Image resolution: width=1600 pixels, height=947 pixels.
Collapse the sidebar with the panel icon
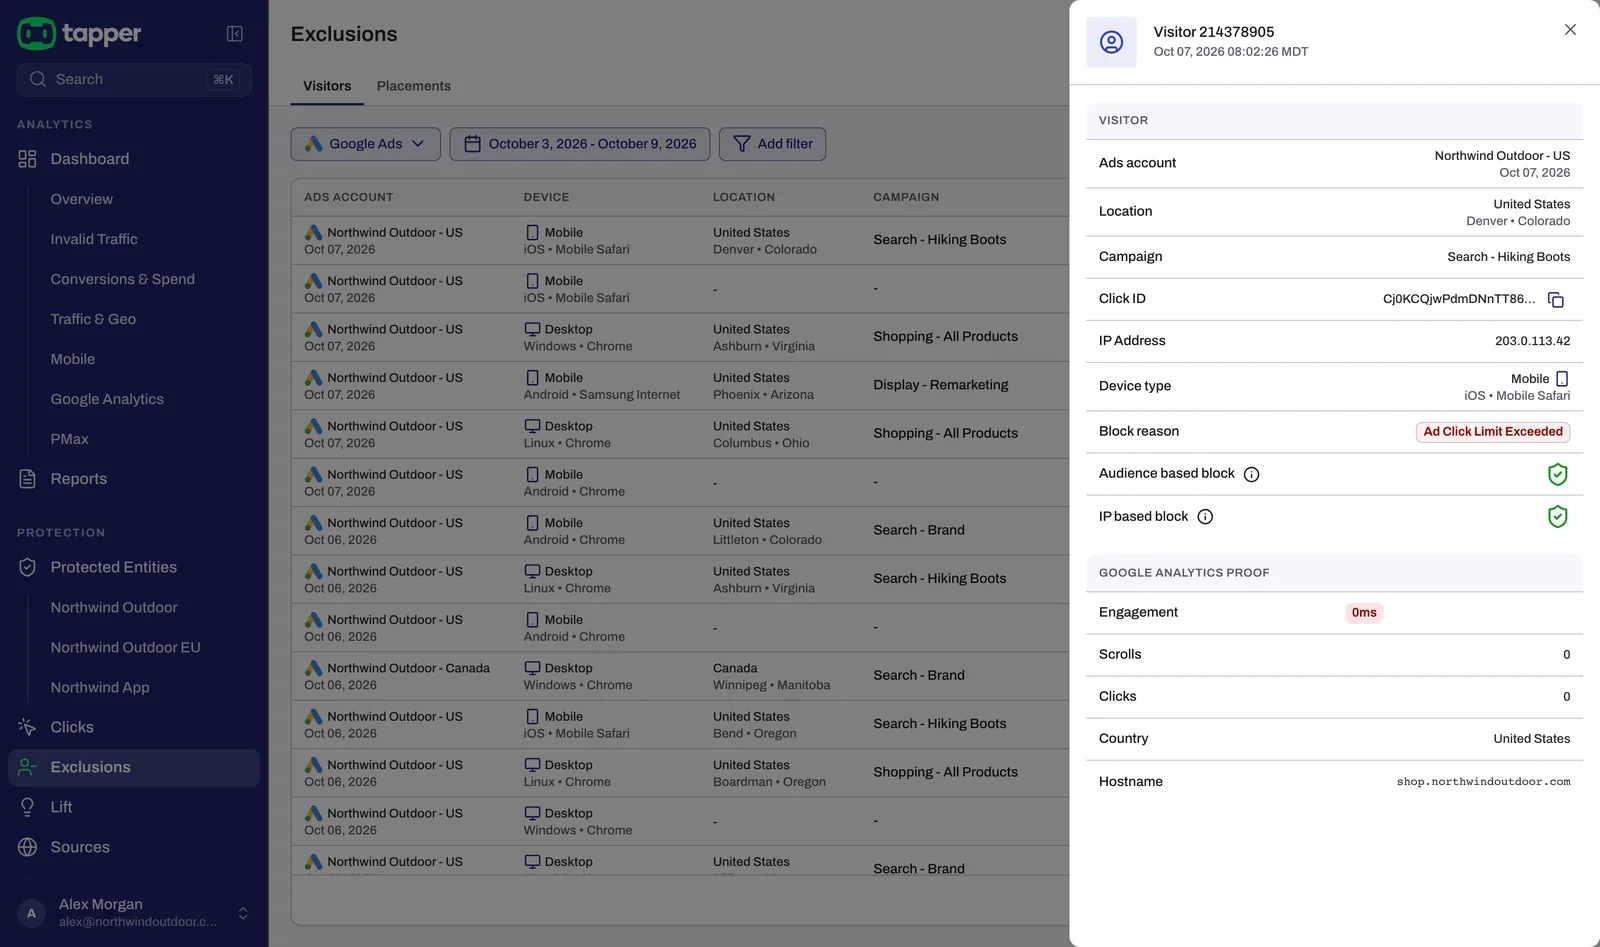tap(235, 34)
